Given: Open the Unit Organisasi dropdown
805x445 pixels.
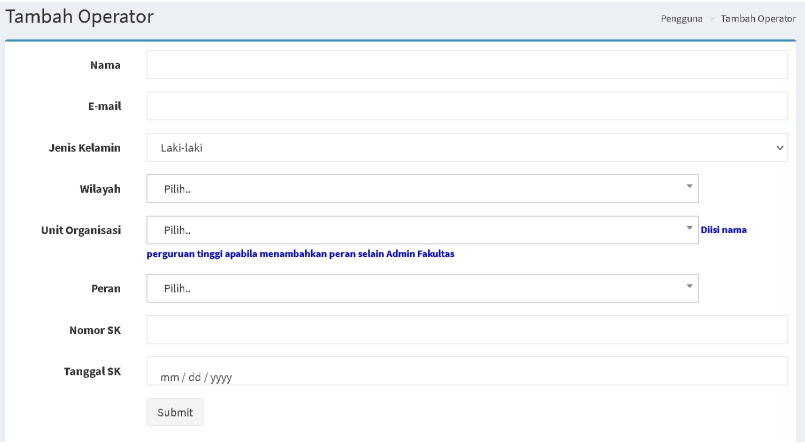Looking at the screenshot, I should tap(422, 230).
